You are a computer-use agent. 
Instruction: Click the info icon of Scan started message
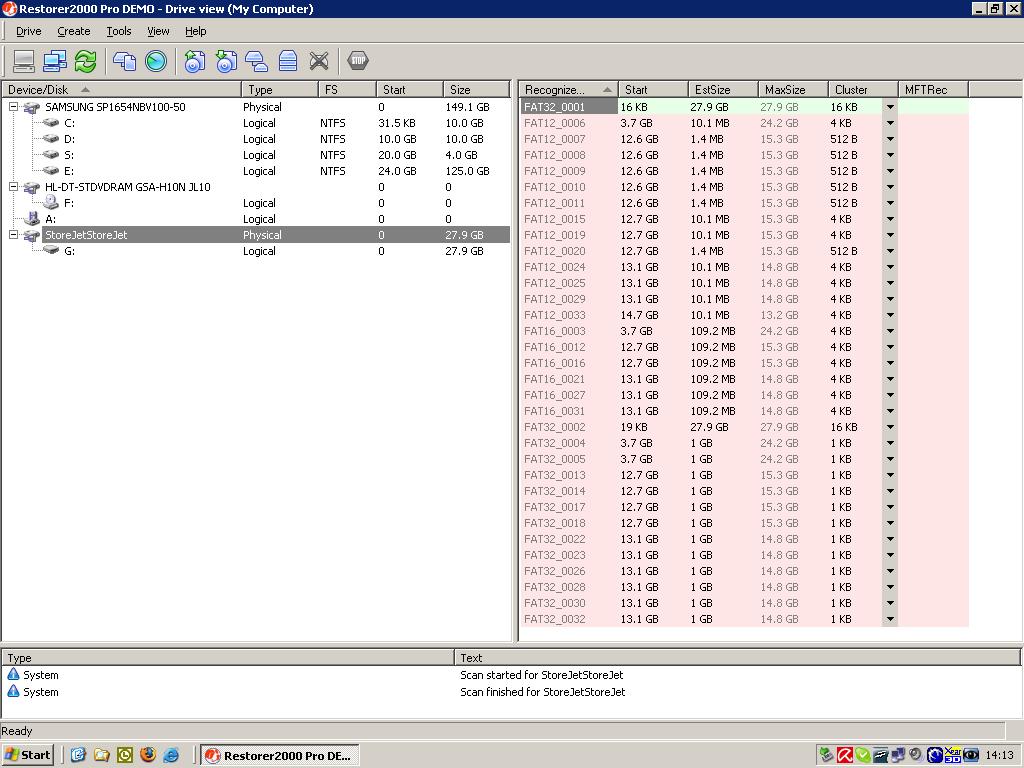(x=13, y=675)
